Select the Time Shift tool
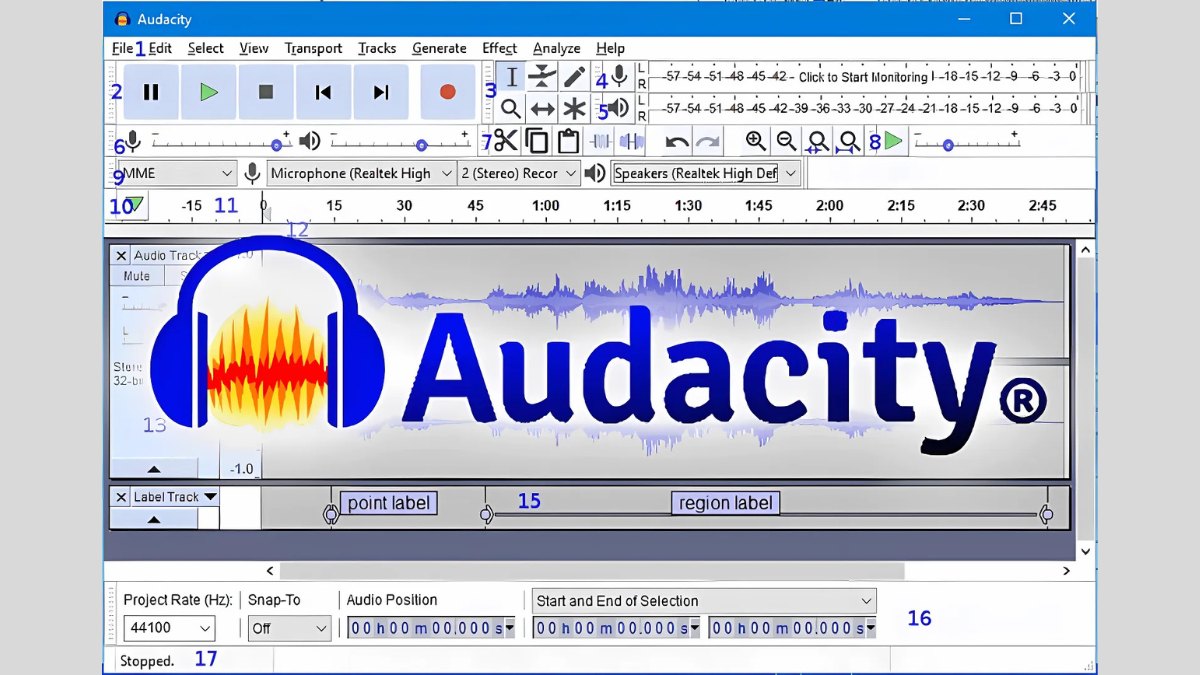The image size is (1200, 675). point(542,109)
